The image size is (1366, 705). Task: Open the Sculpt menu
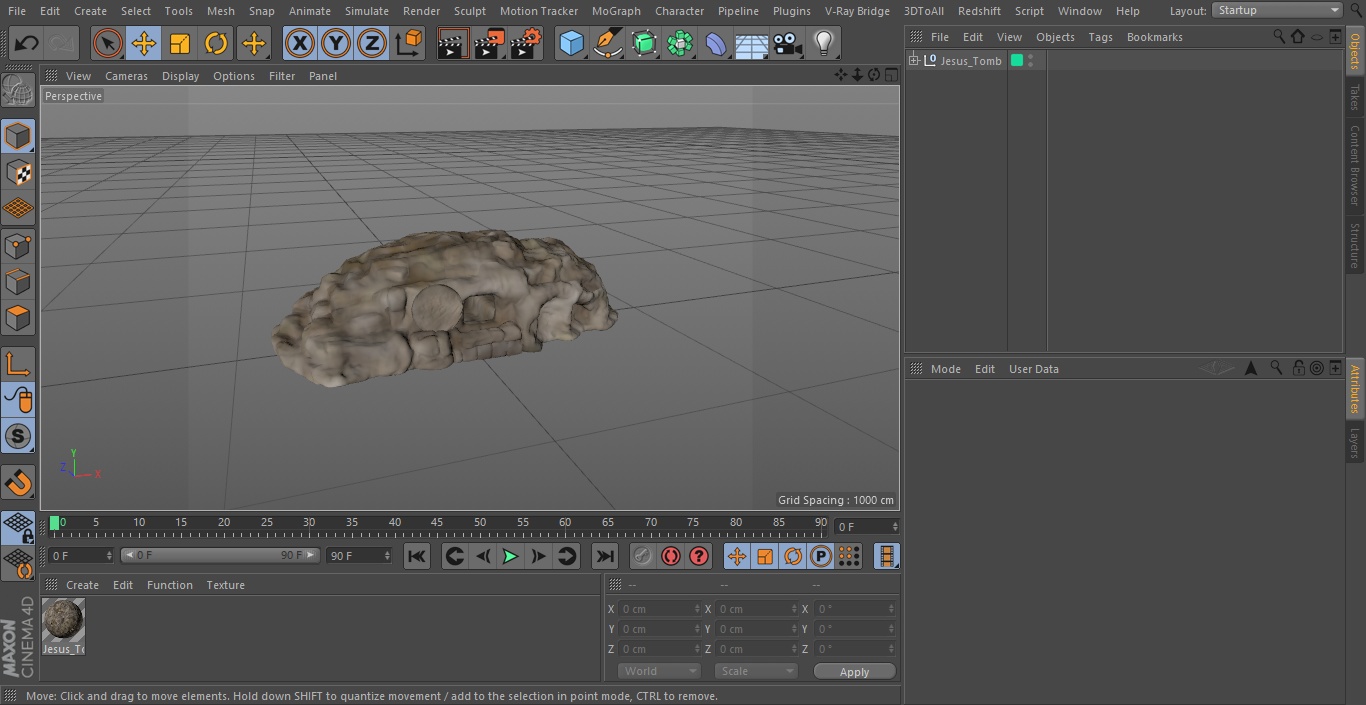[x=469, y=11]
